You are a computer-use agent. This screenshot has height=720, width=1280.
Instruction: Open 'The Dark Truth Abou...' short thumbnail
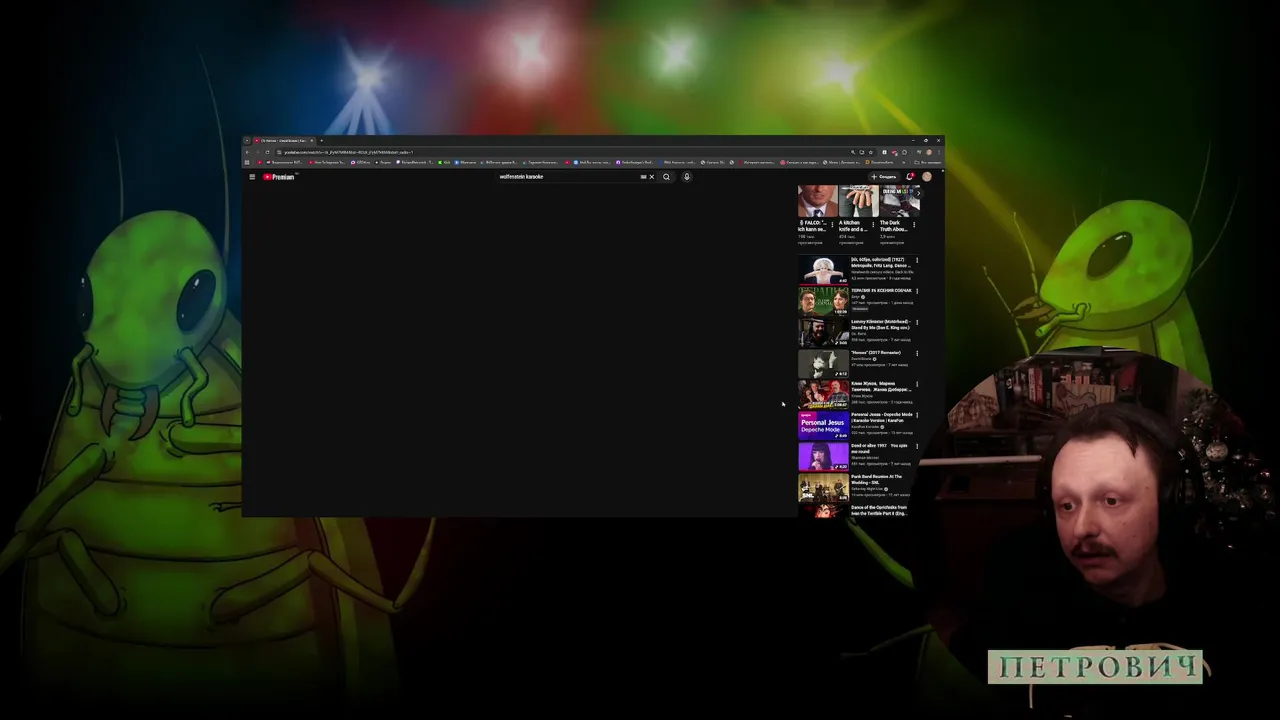(899, 201)
